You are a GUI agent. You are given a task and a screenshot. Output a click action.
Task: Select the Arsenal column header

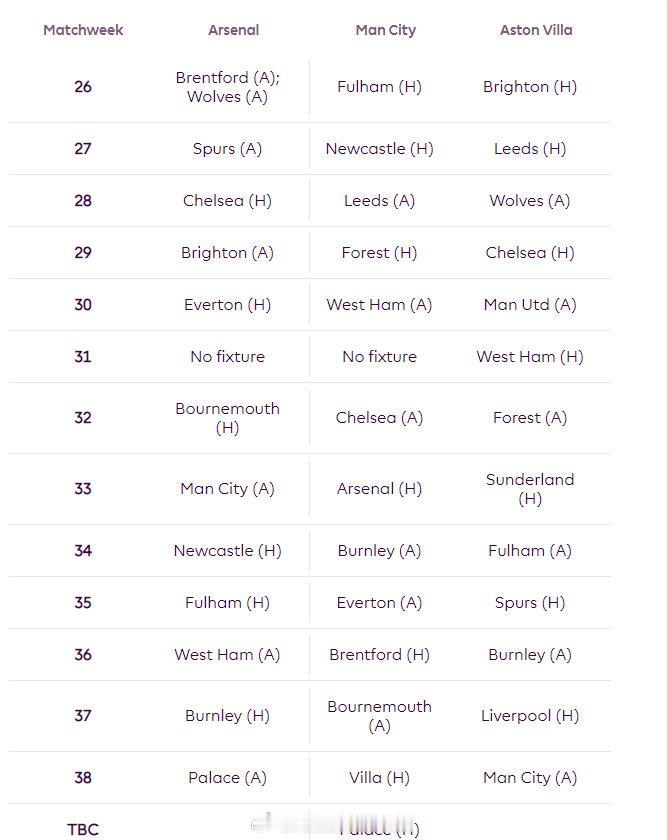(x=233, y=30)
